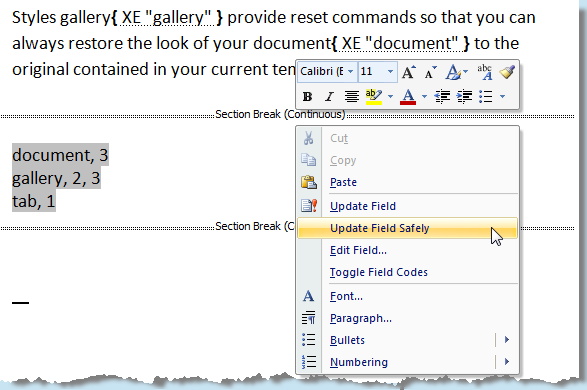Apply the yellow text highlight color
The height and width of the screenshot is (390, 587).
[x=374, y=97]
